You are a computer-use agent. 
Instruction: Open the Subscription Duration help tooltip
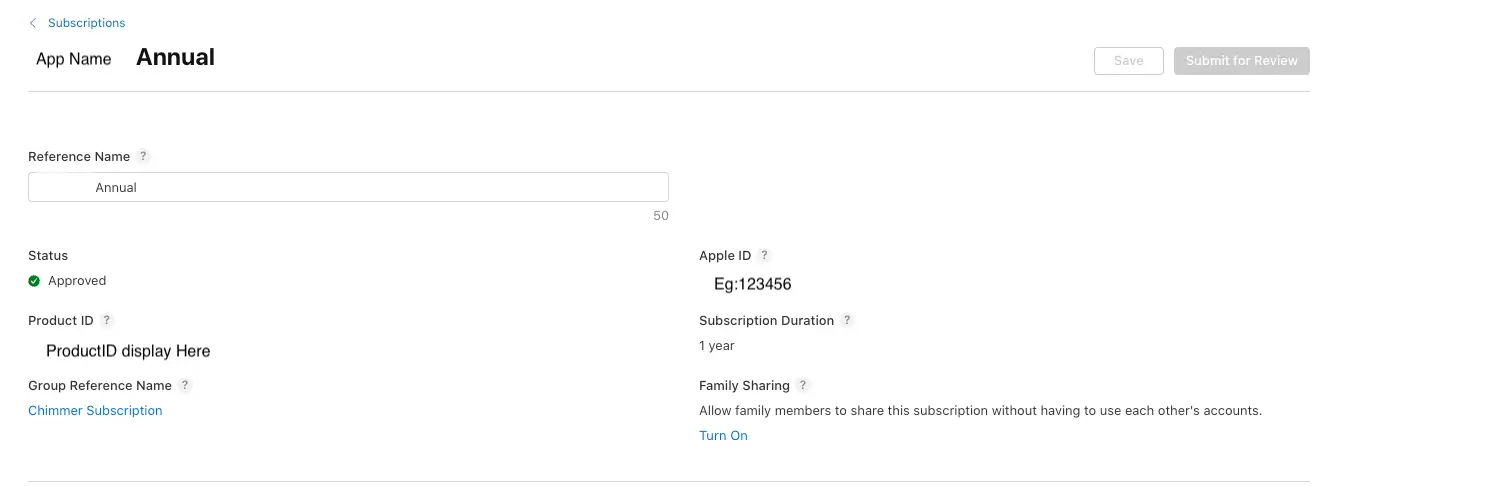coord(847,321)
